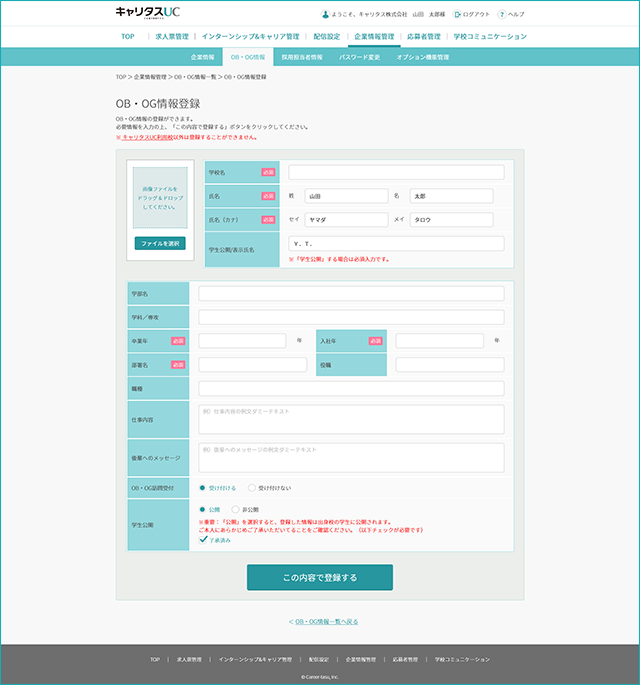The width and height of the screenshot is (640, 685).
Task: Click the ヘルプ question mark icon
Action: 502,14
